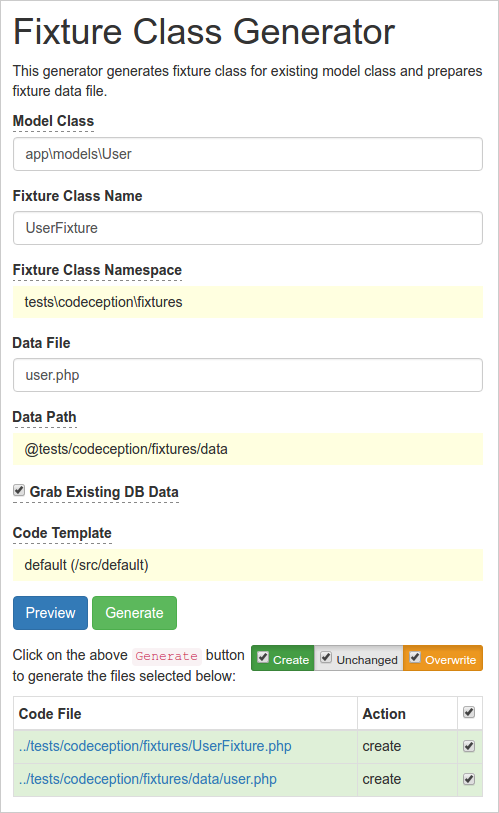Uncheck the UserFixture.php row checkbox
Screen dimensions: 499x813
pyautogui.click(x=469, y=746)
